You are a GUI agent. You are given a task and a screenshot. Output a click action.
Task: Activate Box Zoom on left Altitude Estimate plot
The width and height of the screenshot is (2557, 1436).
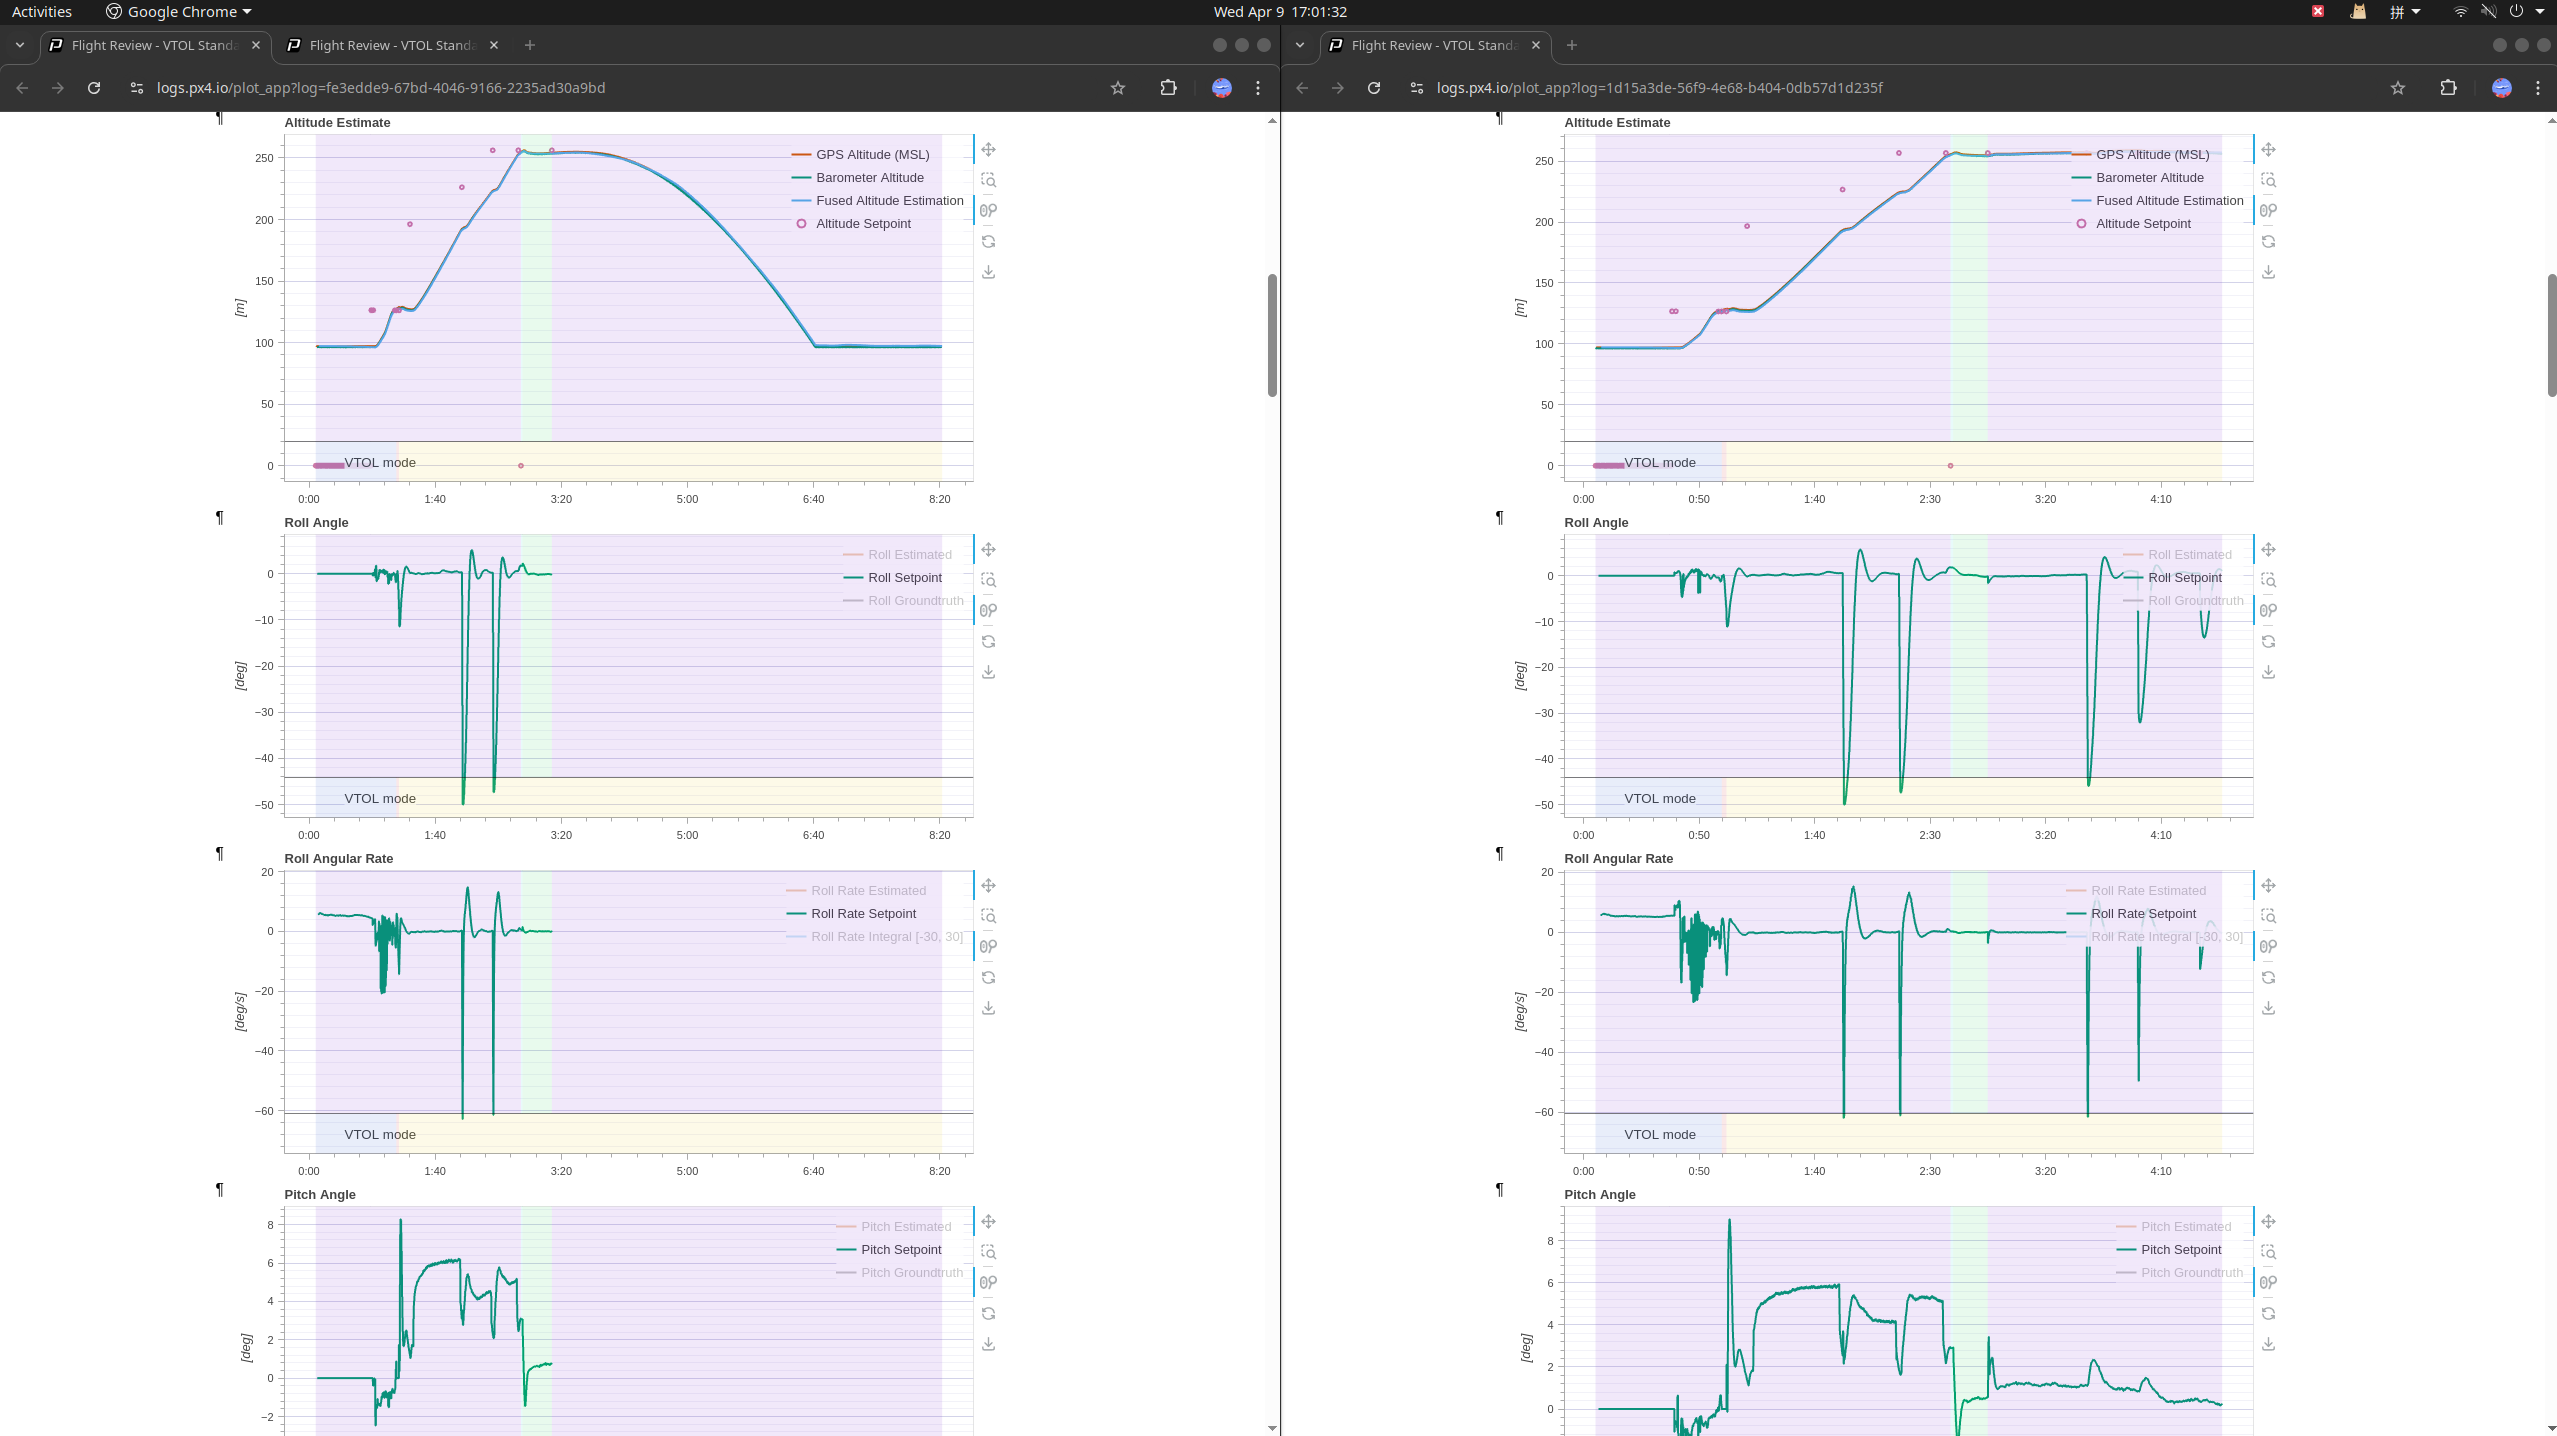click(988, 180)
